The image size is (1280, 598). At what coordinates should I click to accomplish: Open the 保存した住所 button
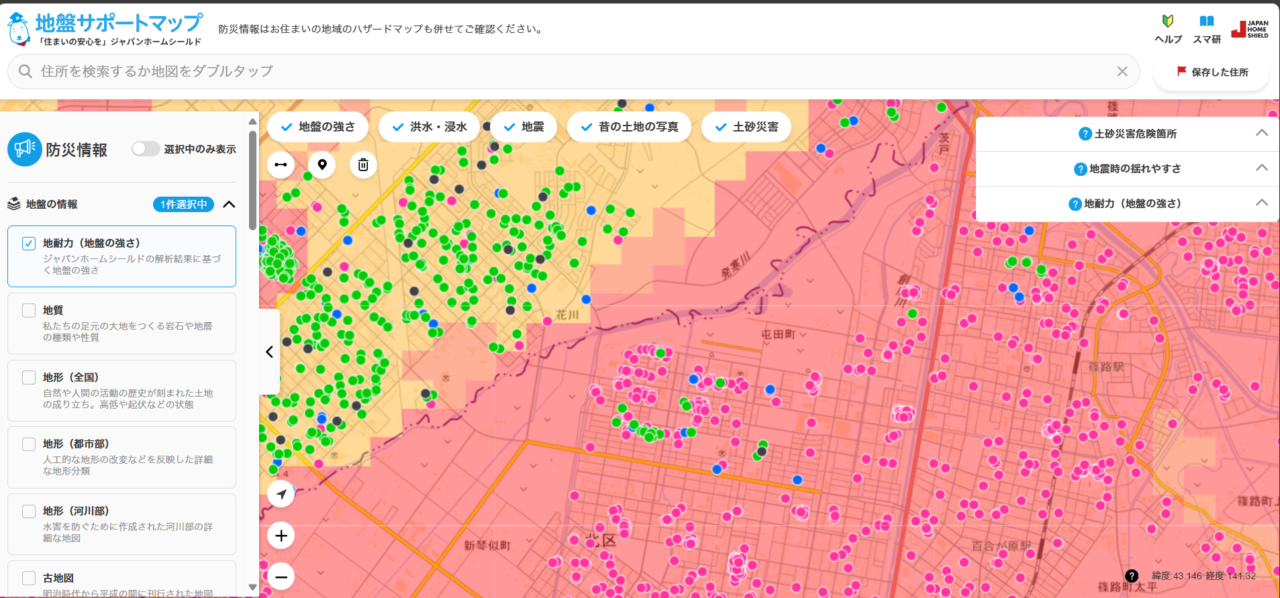[x=1211, y=72]
